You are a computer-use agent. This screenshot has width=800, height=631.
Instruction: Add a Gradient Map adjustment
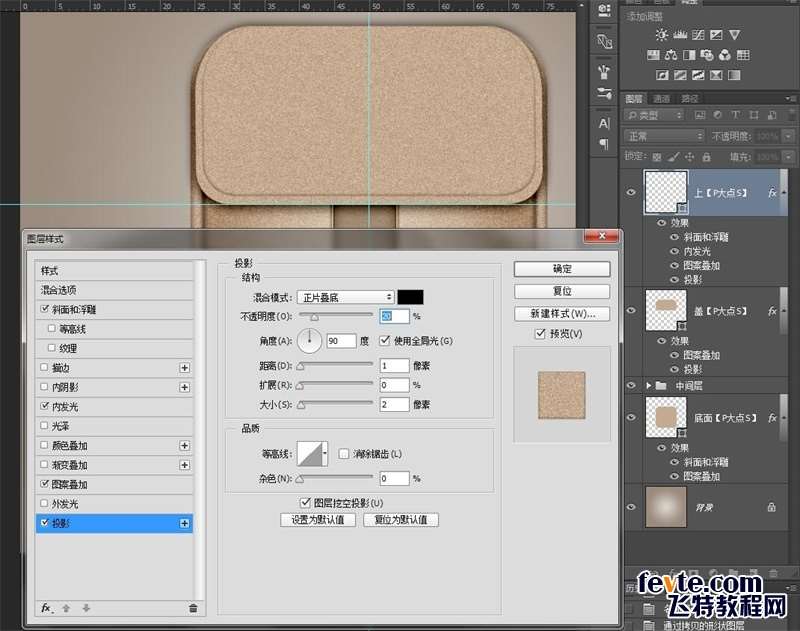(734, 75)
